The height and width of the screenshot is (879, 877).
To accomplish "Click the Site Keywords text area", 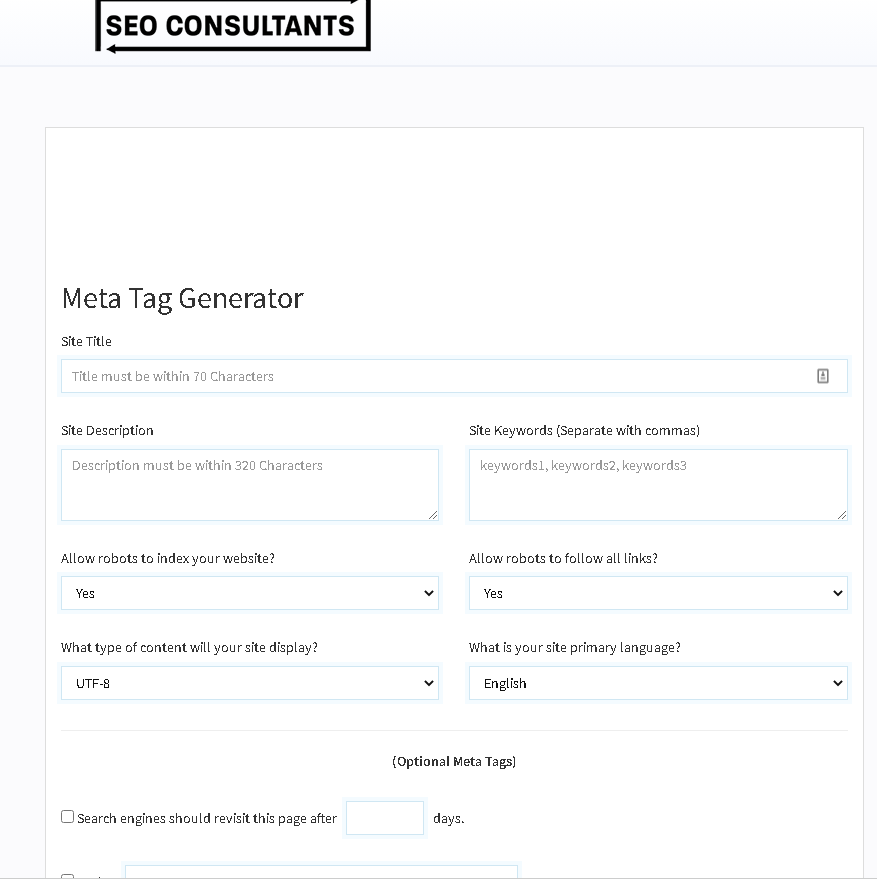I will click(x=657, y=484).
